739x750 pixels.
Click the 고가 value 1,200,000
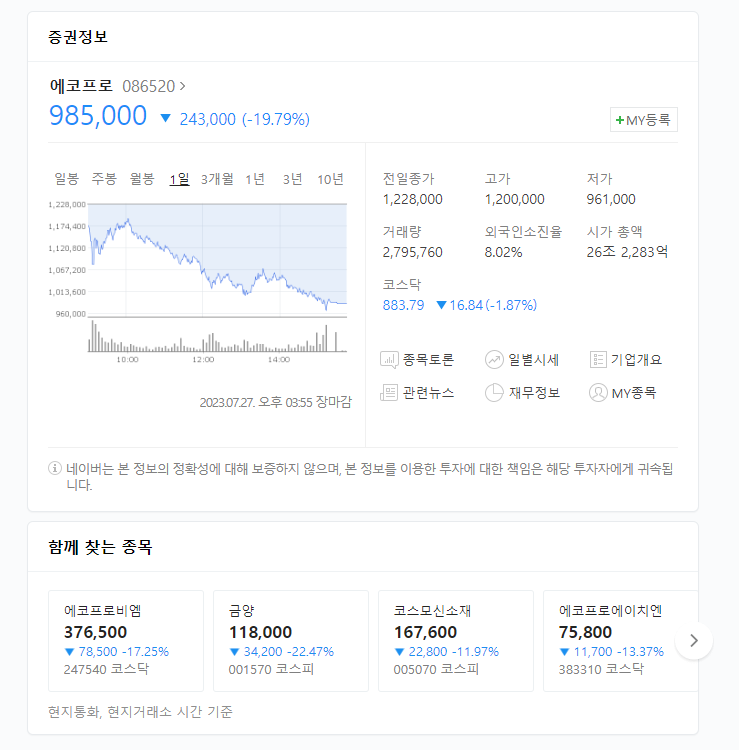coord(514,199)
